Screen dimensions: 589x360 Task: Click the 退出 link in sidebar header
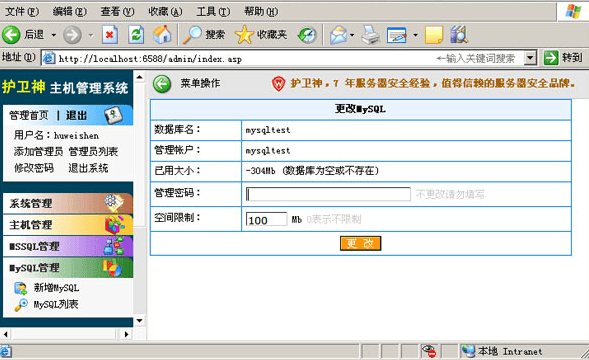76,115
